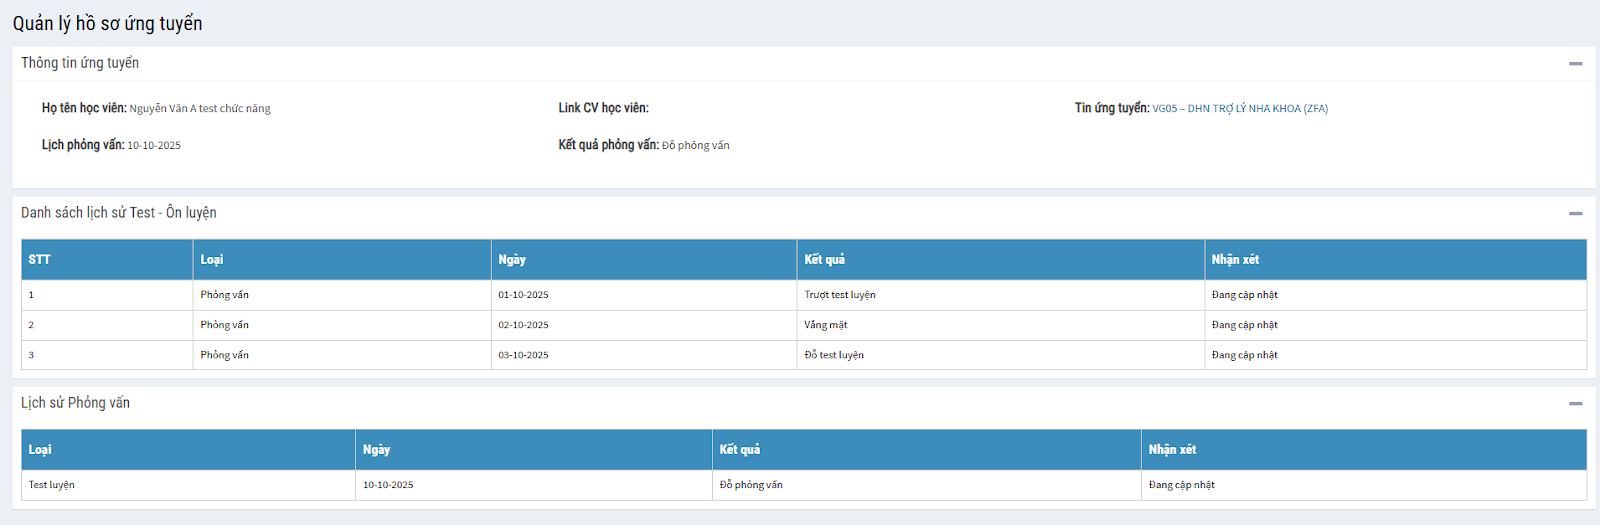
Task: Click the Nhận xét header in test history table
Action: pyautogui.click(x=1235, y=259)
